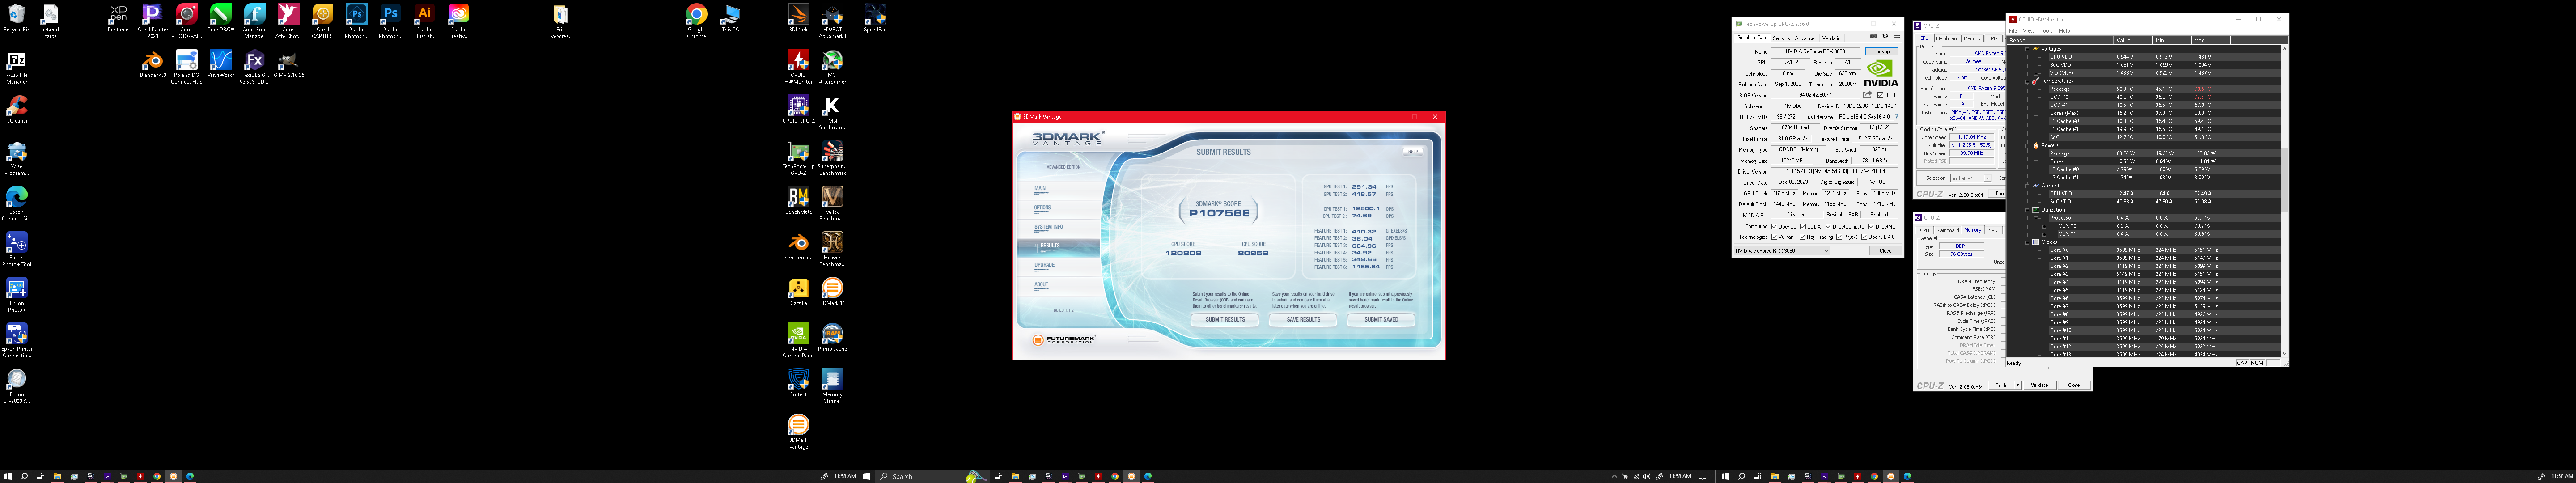
Task: Switch to the Validation tab in GPU-Z
Action: (1833, 38)
